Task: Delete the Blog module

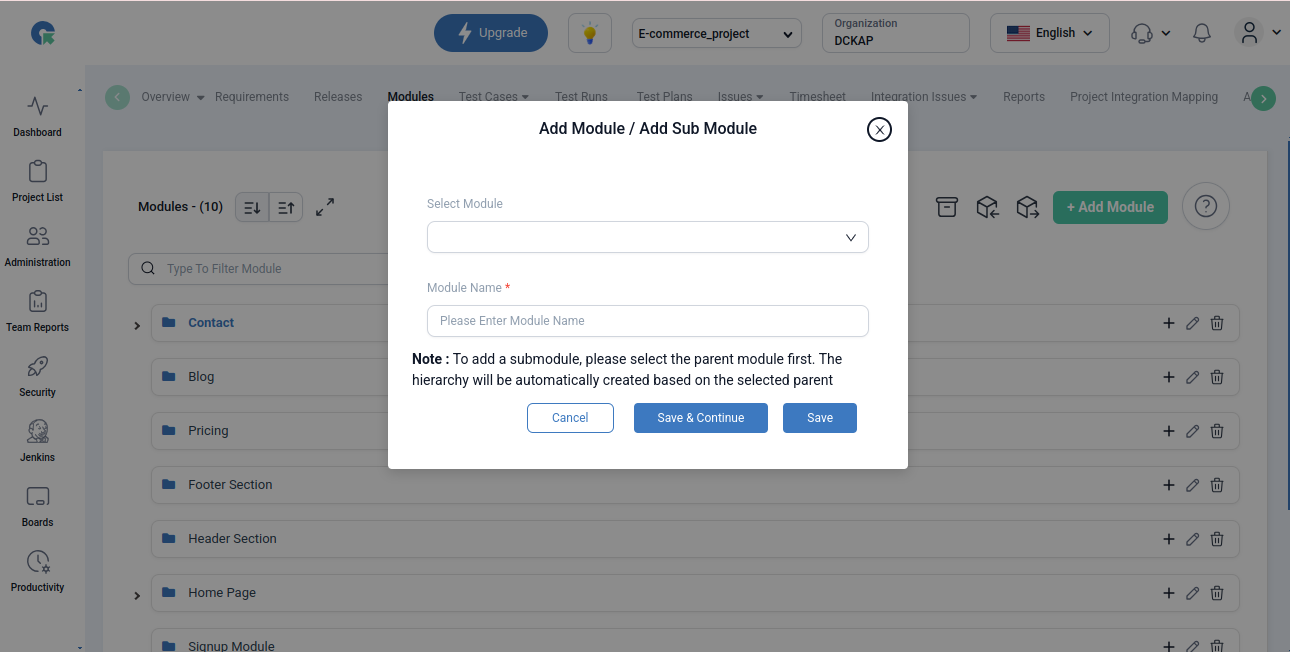Action: (x=1217, y=377)
